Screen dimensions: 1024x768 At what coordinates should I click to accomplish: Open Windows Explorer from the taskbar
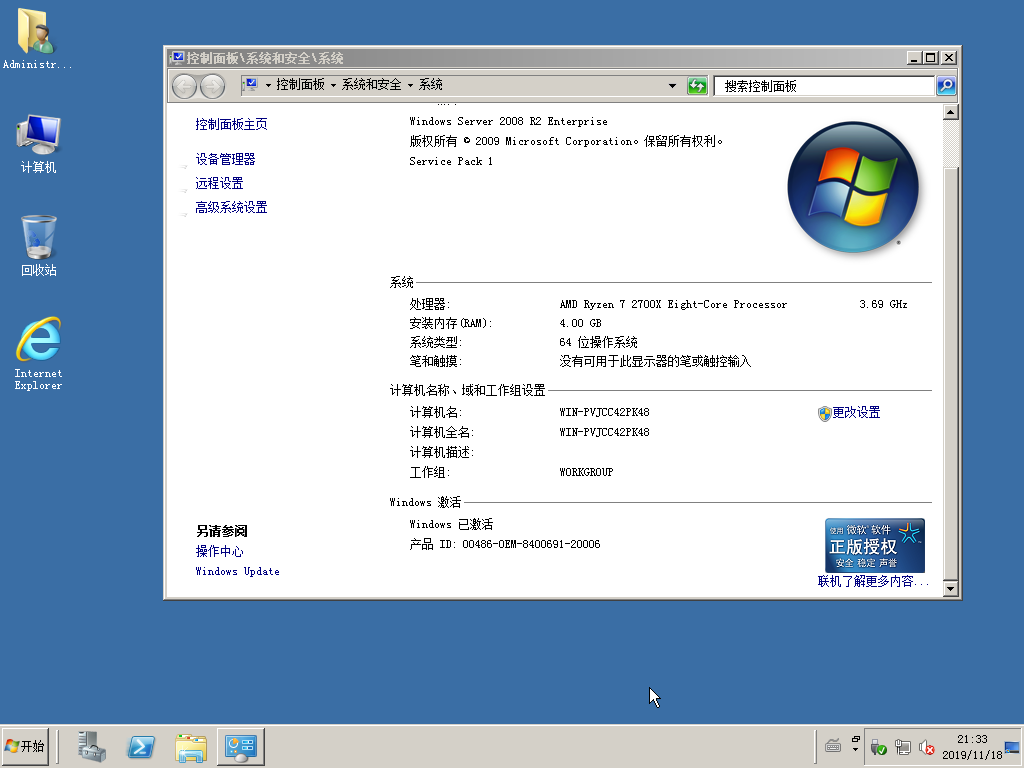[x=190, y=746]
